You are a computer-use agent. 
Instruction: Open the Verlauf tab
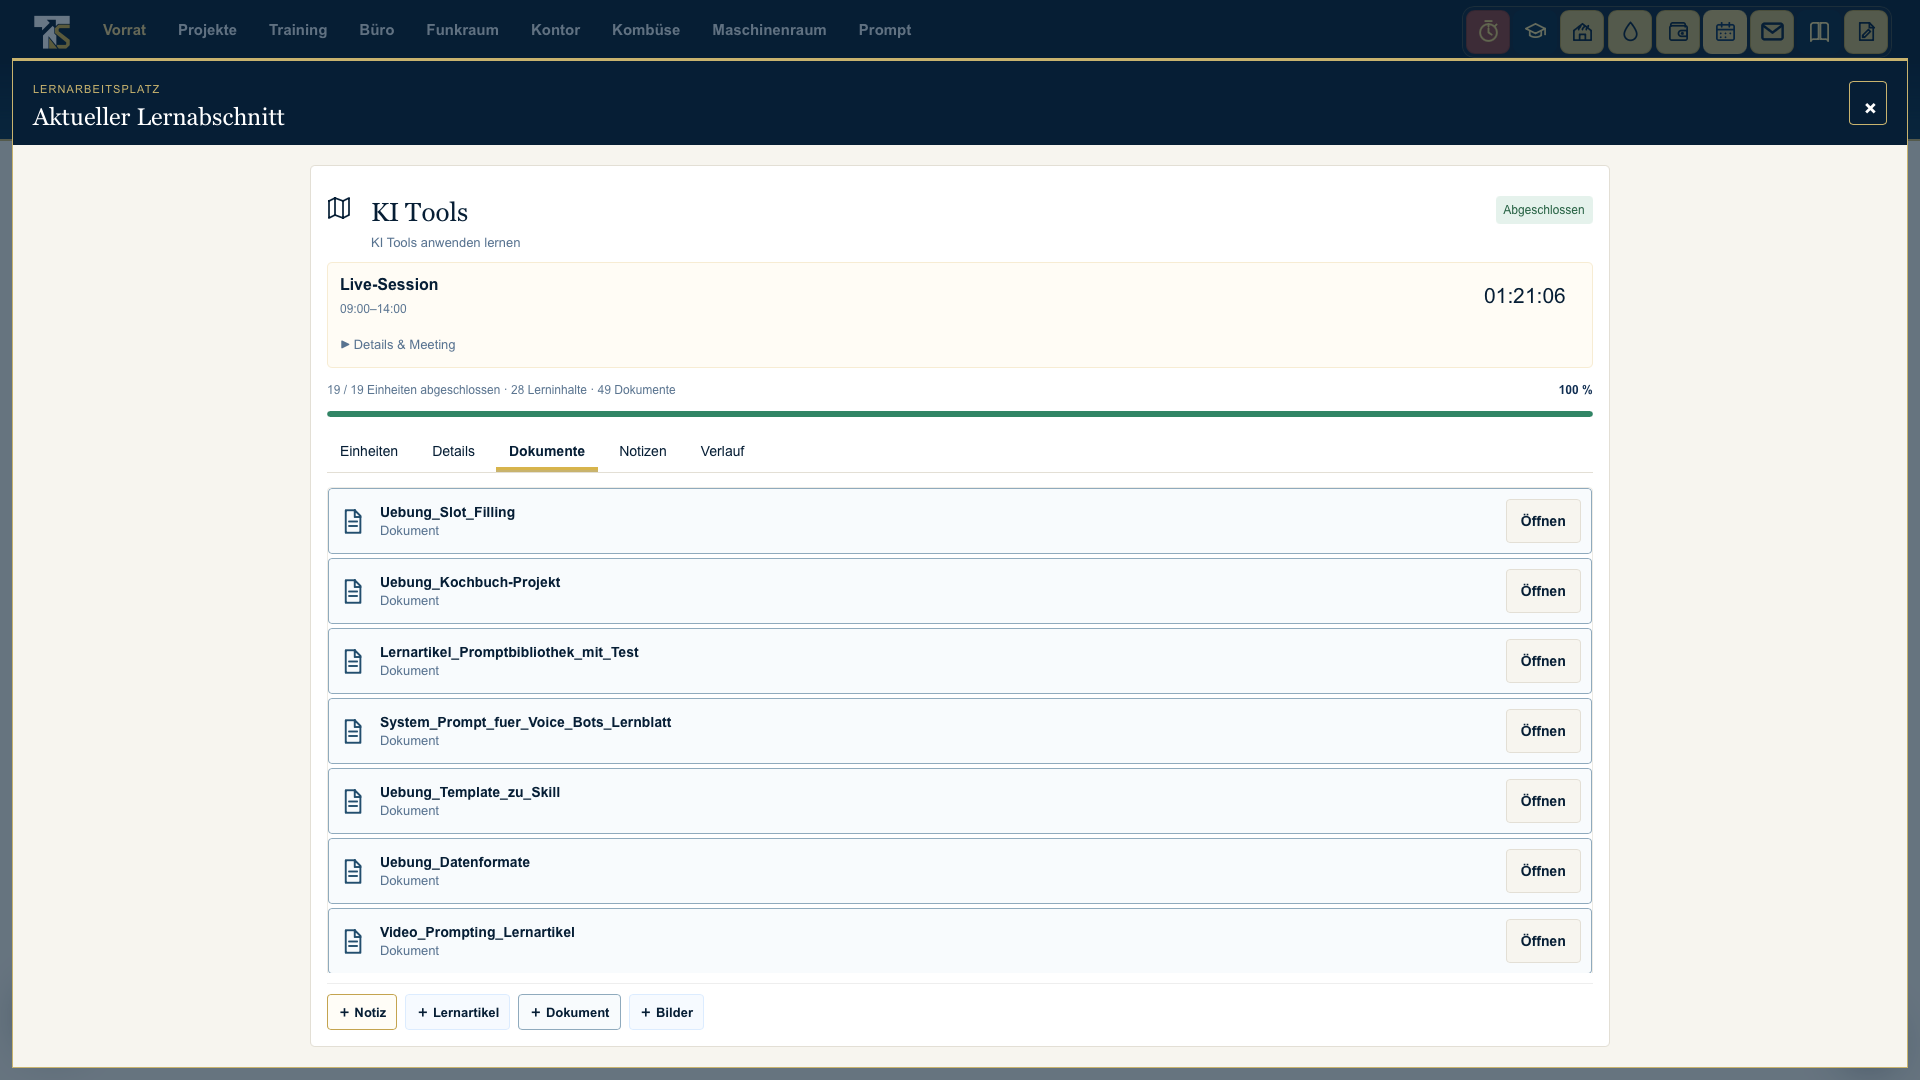coord(722,451)
